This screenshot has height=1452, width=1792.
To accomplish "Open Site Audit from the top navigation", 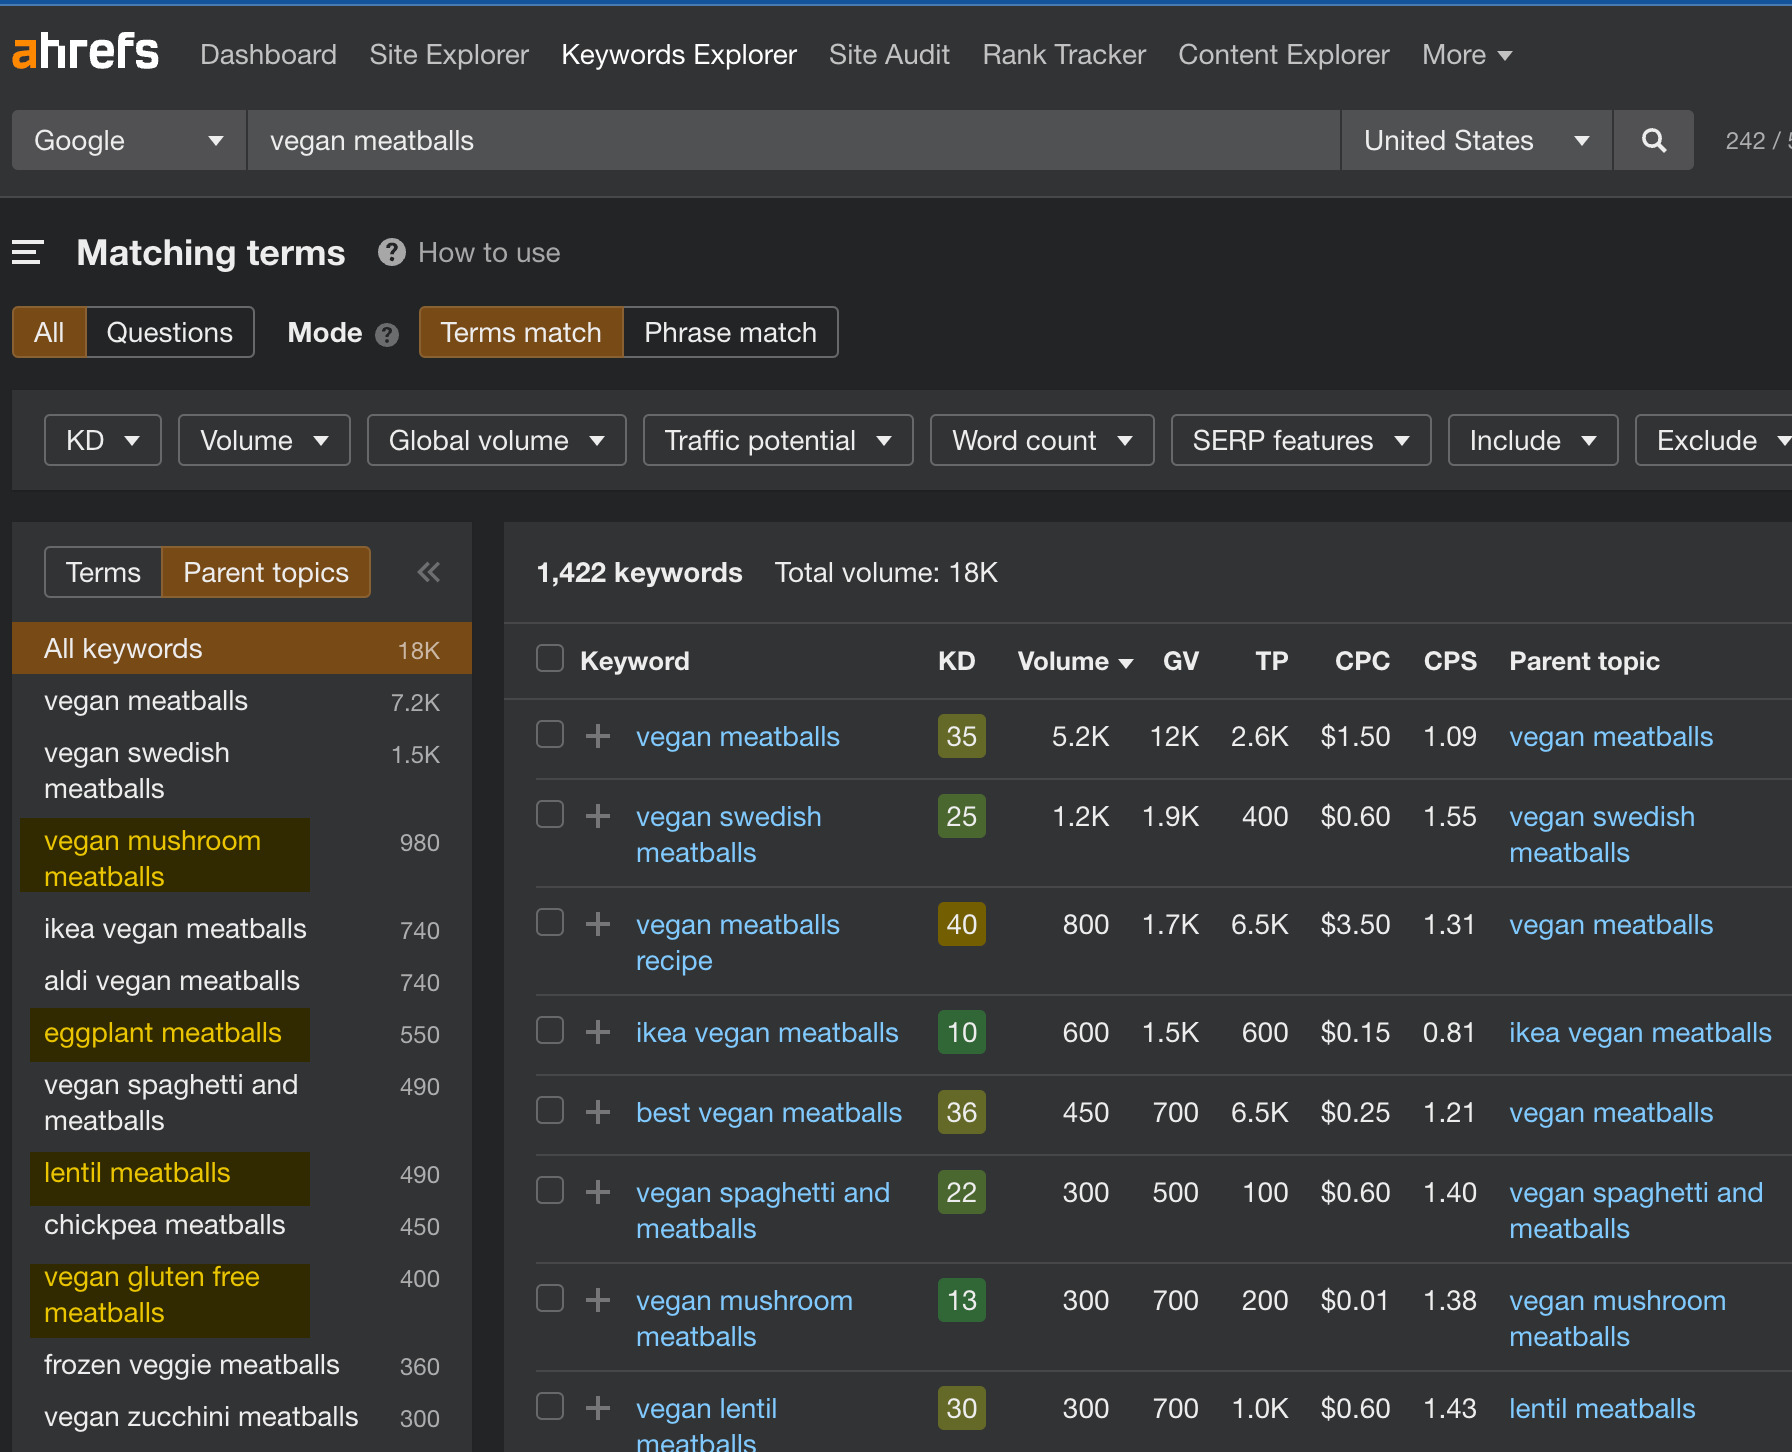I will click(x=888, y=54).
